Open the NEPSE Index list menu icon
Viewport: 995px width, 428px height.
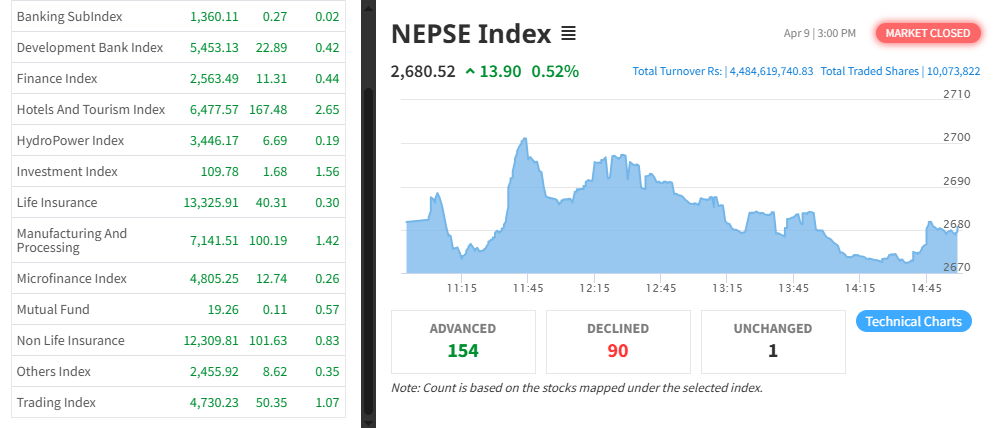tap(569, 34)
